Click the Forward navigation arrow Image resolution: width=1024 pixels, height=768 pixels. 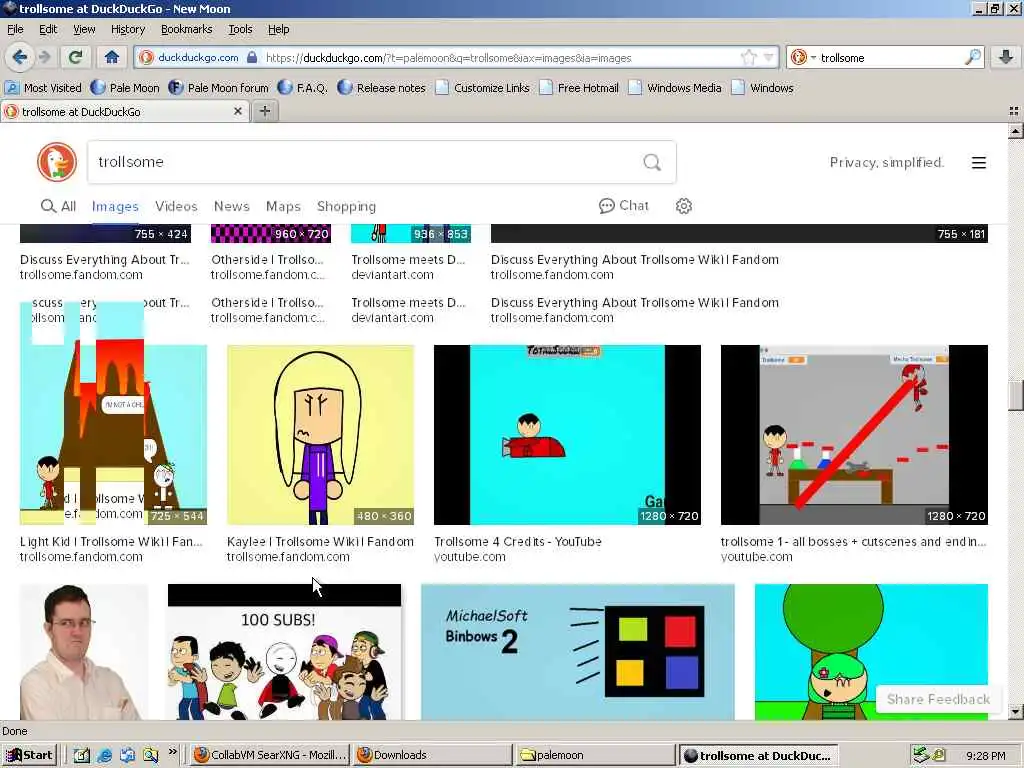(44, 57)
